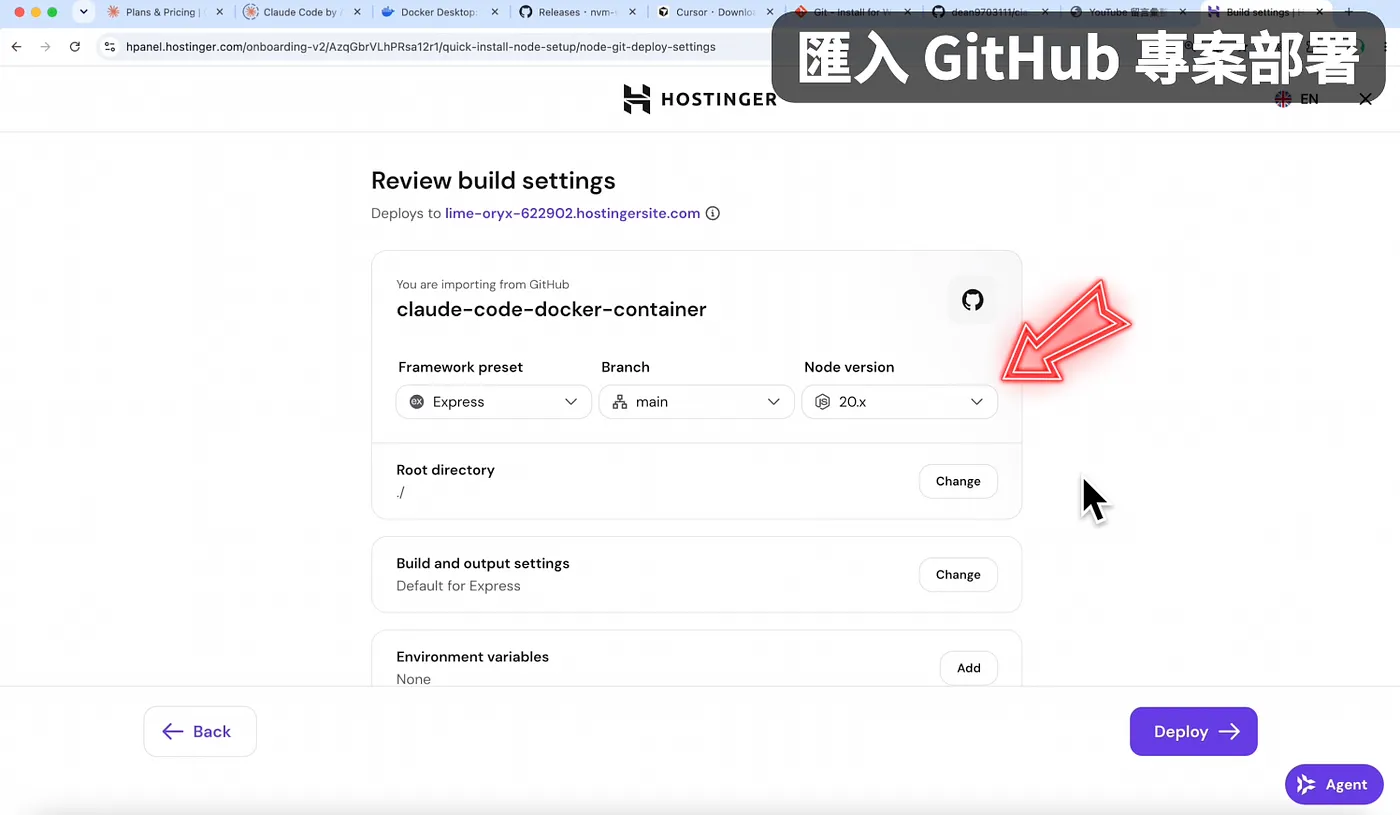The image size is (1400, 815).
Task: Open the Agent assistant
Action: [x=1334, y=785]
